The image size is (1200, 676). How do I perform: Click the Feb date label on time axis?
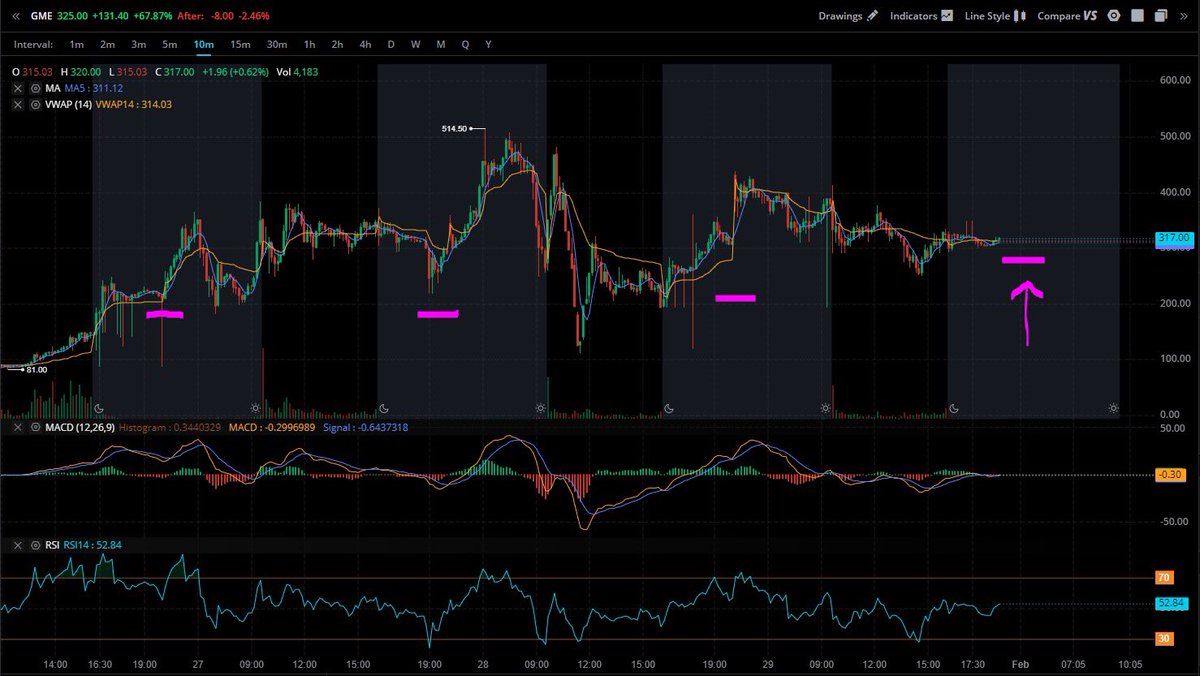coord(1020,663)
